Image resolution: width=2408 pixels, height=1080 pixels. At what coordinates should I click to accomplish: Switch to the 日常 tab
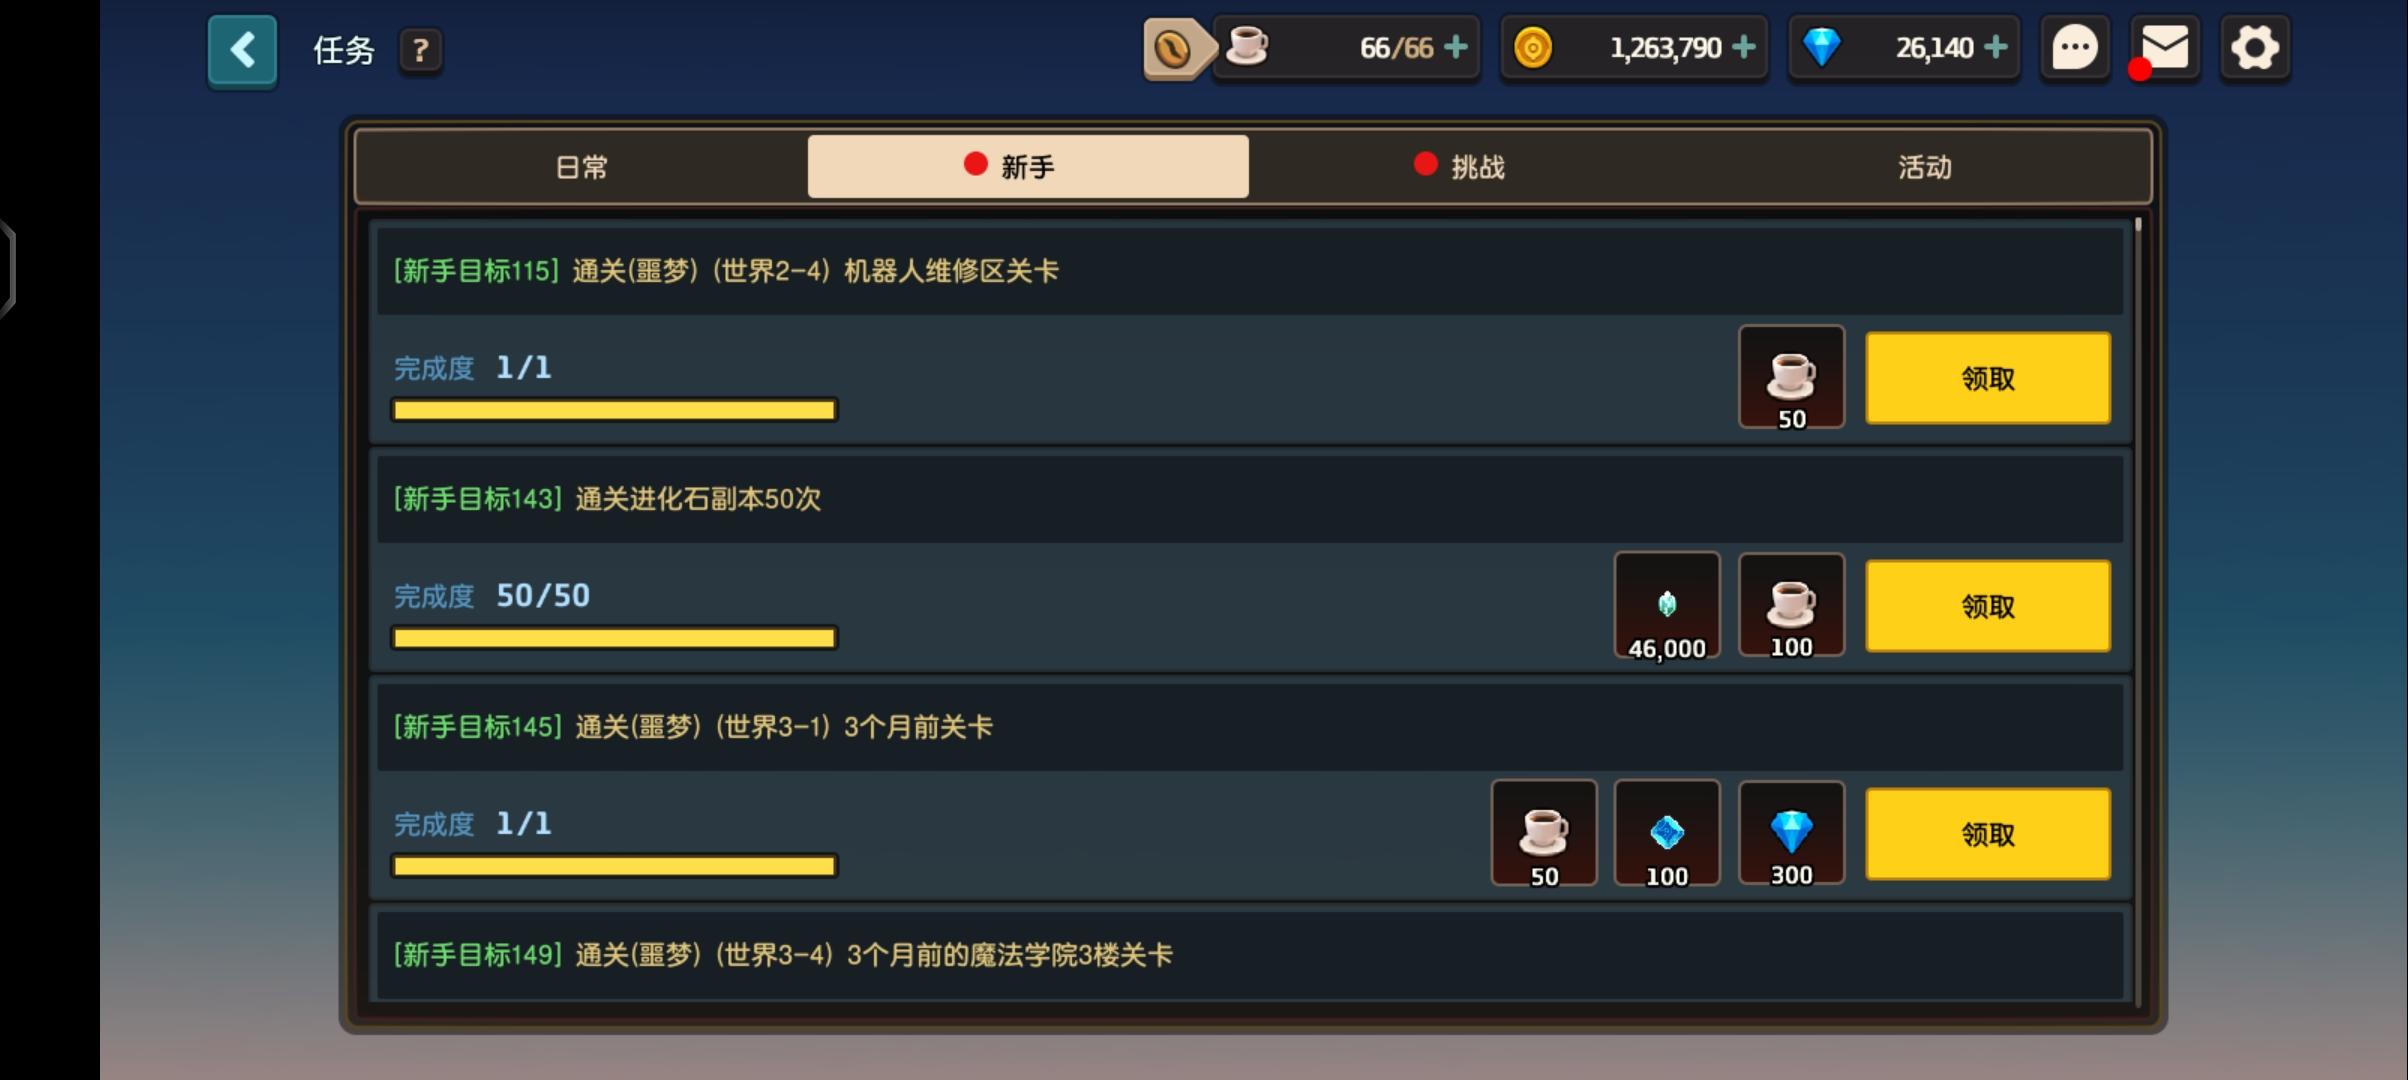(582, 167)
